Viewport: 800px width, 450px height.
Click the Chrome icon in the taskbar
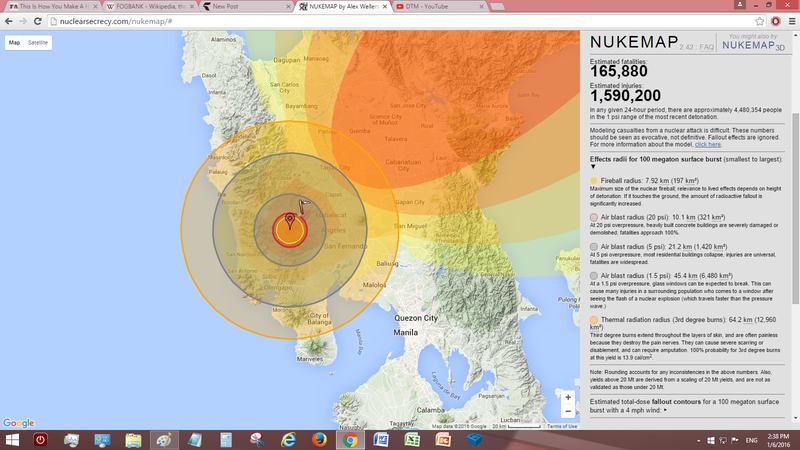350,440
